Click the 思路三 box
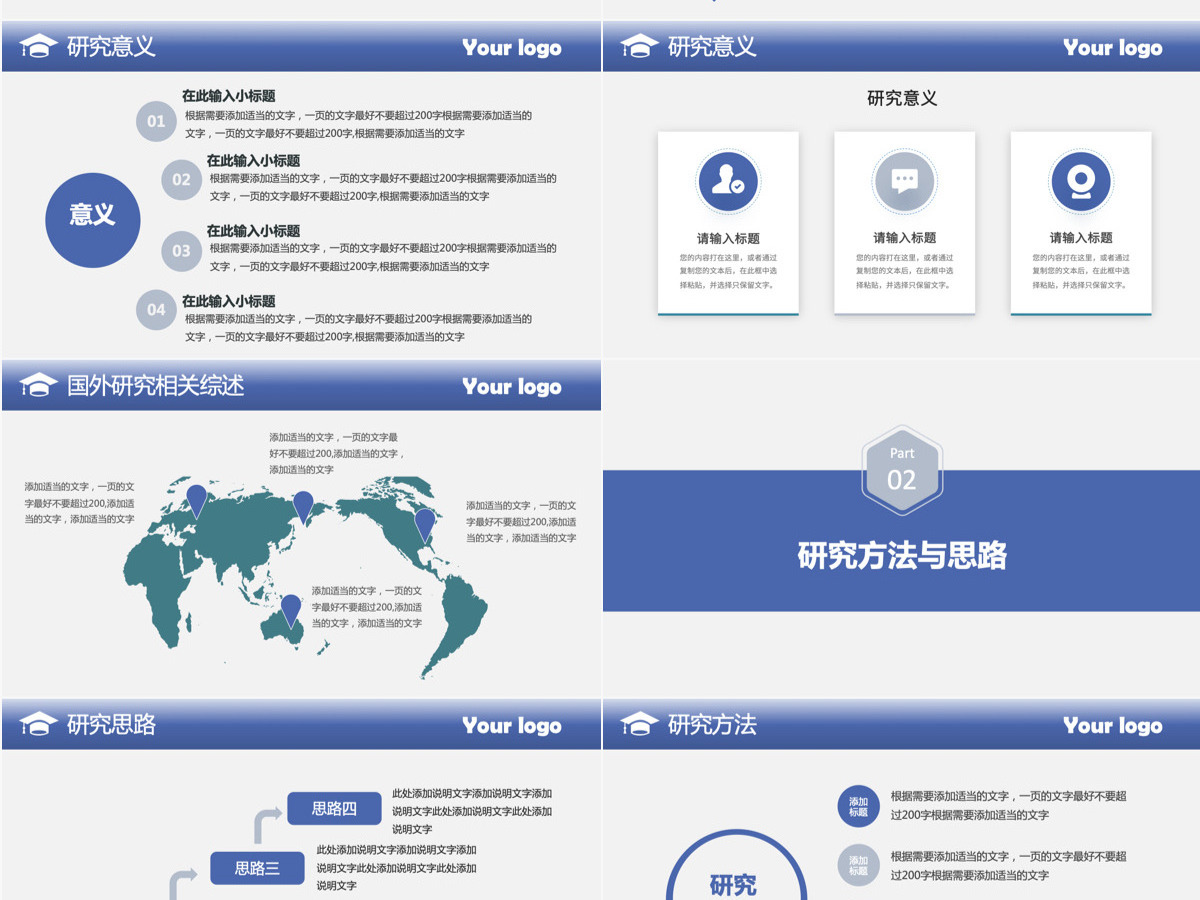The width and height of the screenshot is (1200, 900). point(257,868)
